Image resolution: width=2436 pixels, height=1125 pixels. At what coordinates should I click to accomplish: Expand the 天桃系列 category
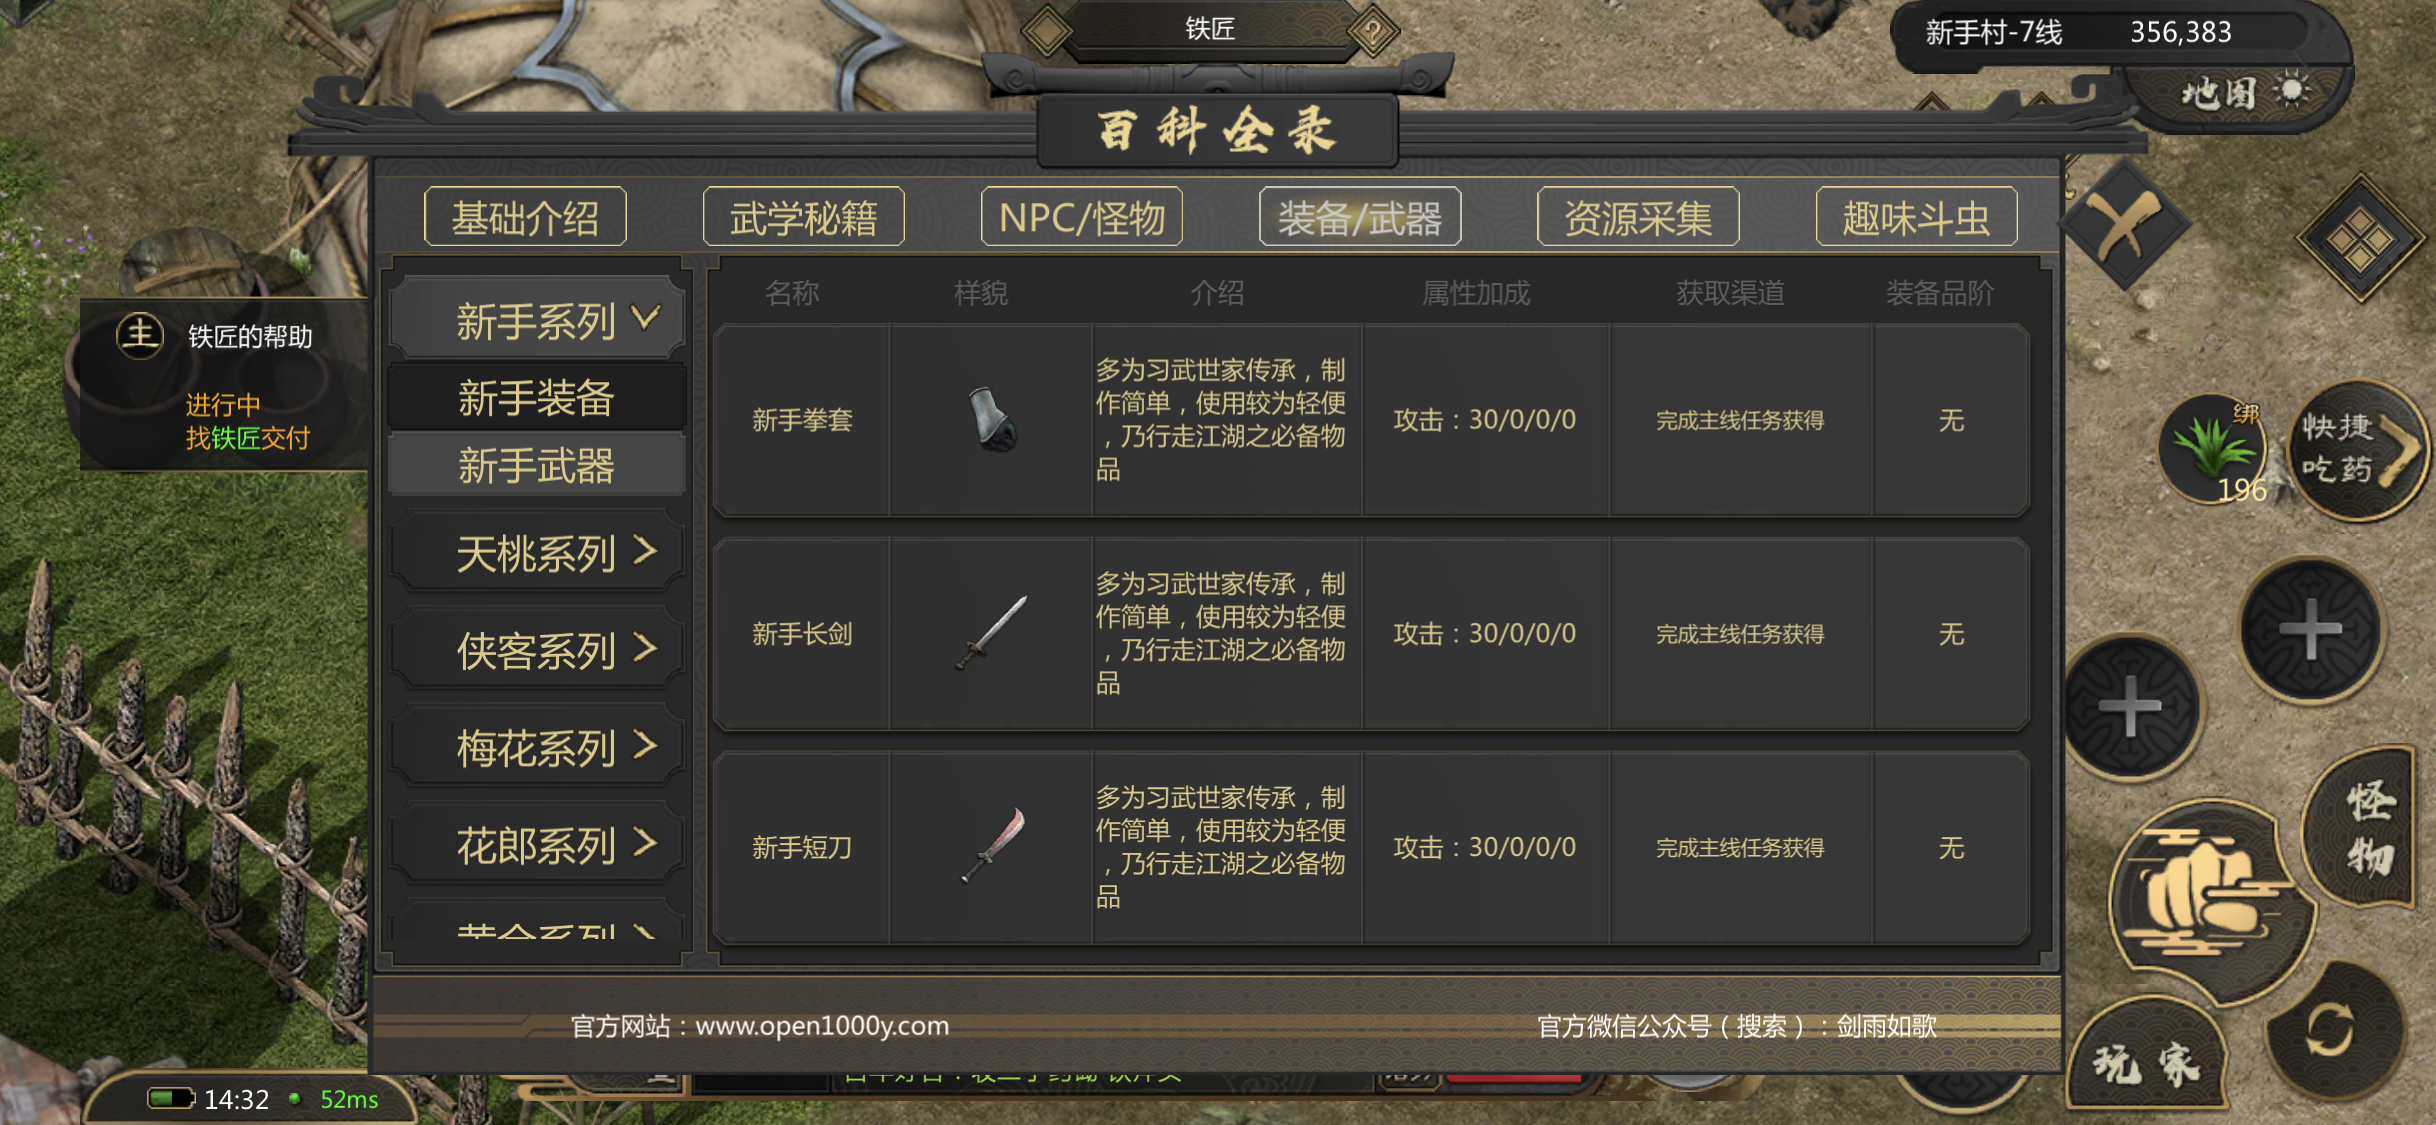(x=537, y=552)
